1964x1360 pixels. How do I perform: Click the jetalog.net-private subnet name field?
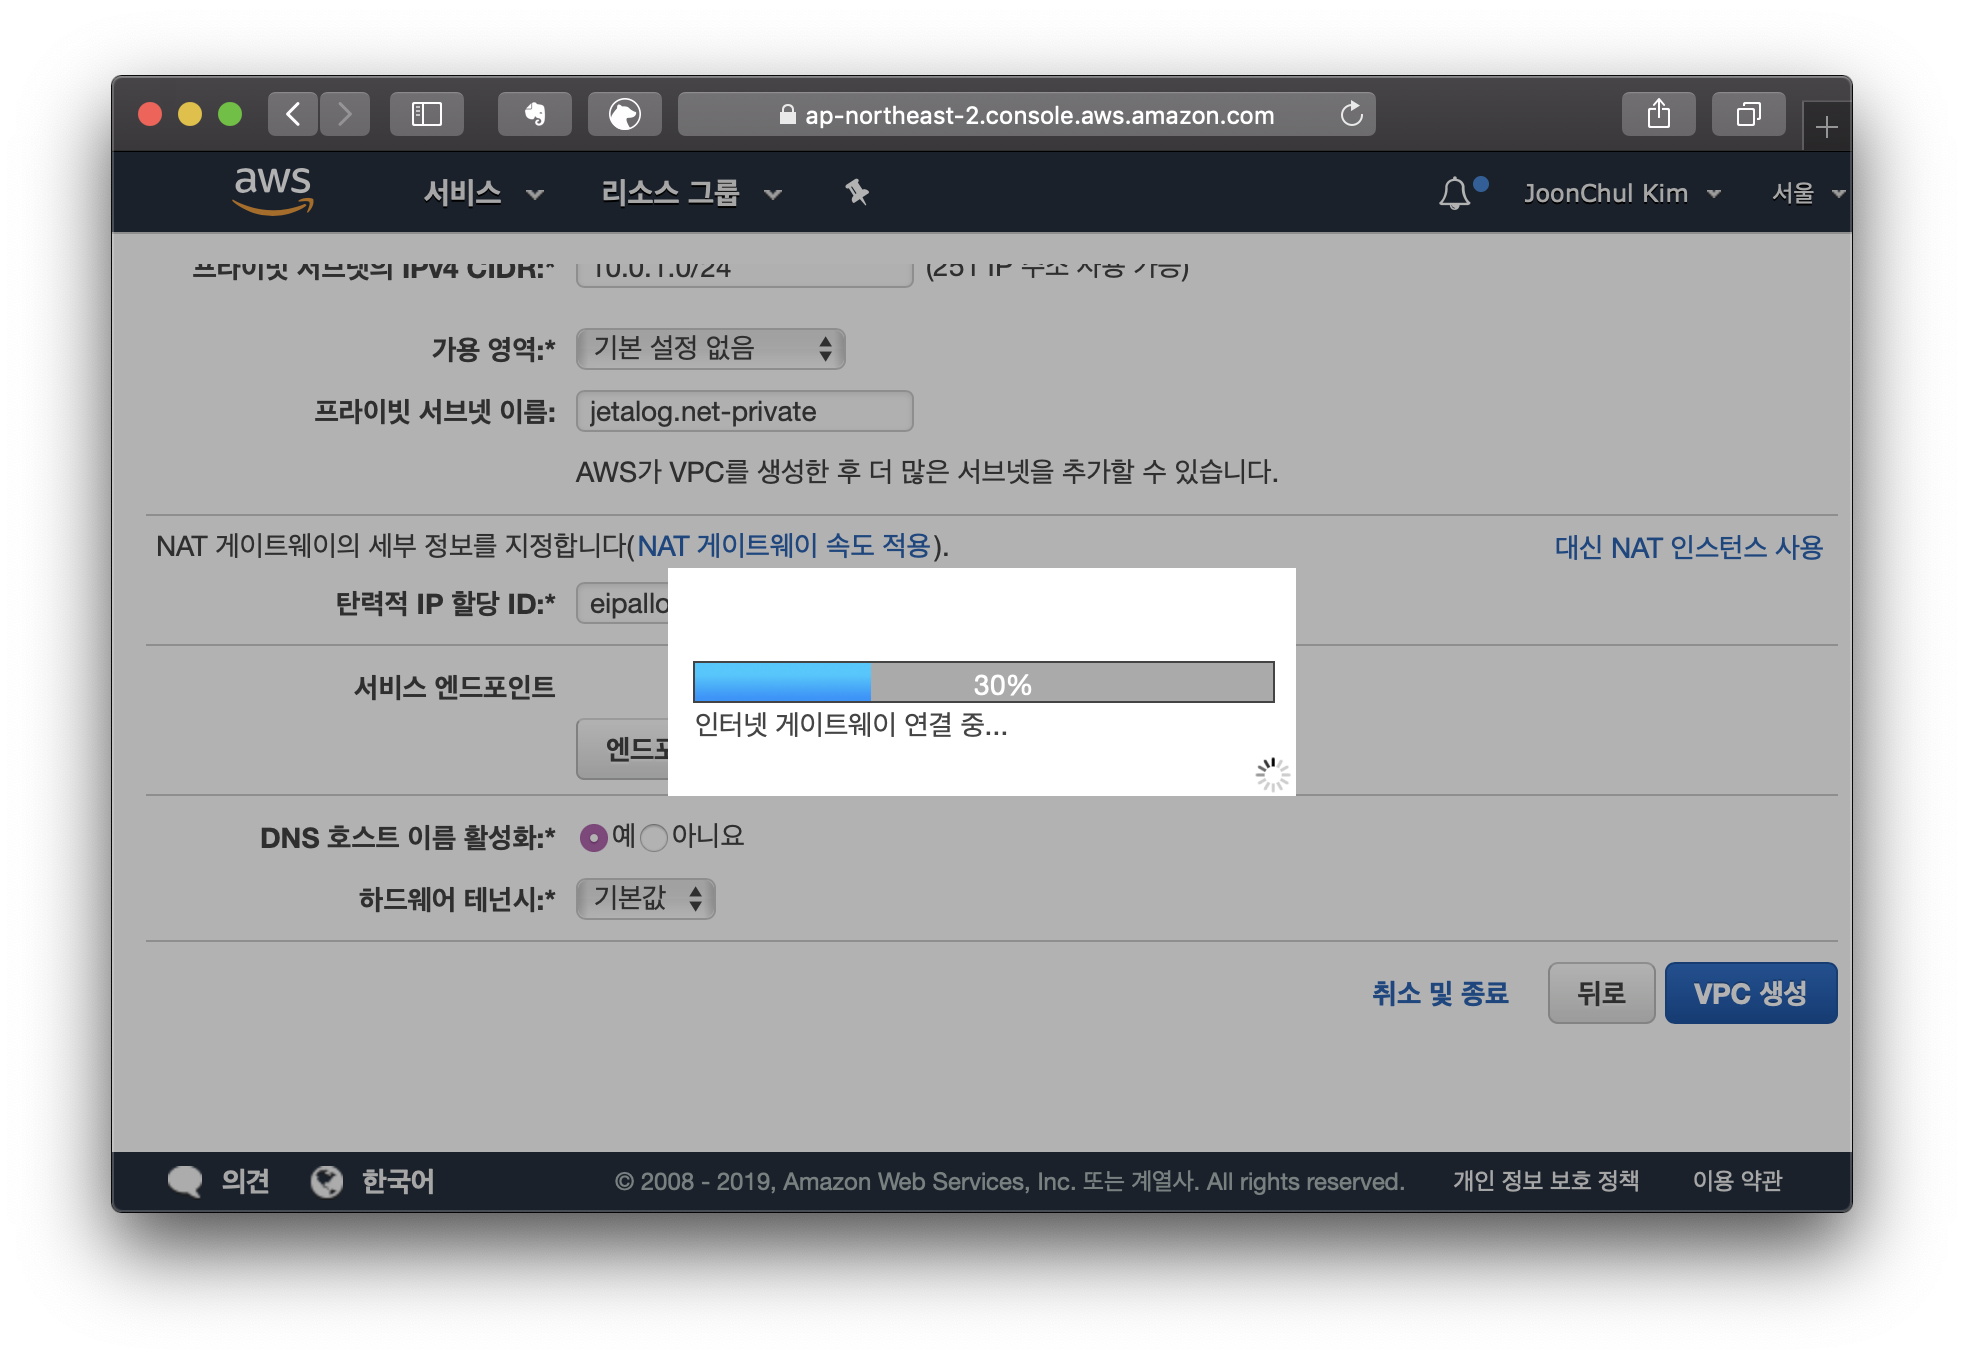[744, 411]
